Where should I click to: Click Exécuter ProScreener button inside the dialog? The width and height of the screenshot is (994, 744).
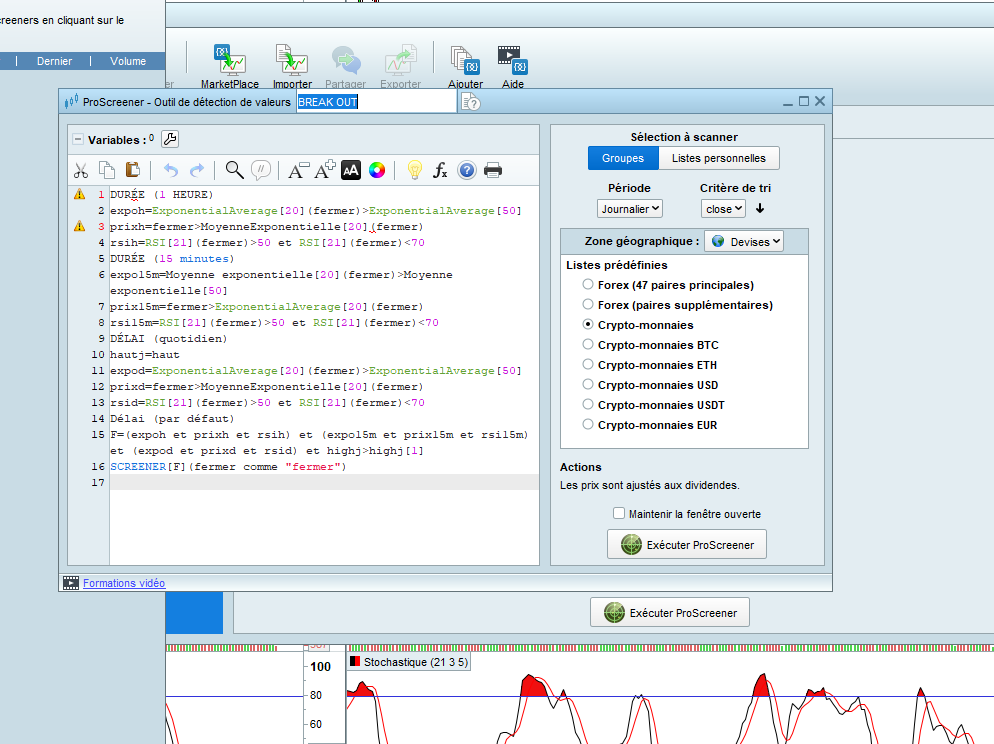pos(687,545)
